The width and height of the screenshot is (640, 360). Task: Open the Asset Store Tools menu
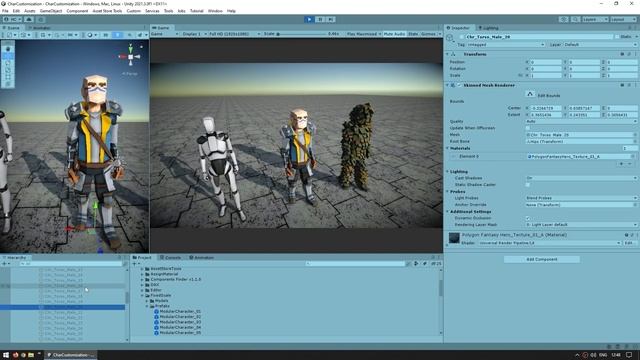[x=107, y=11]
